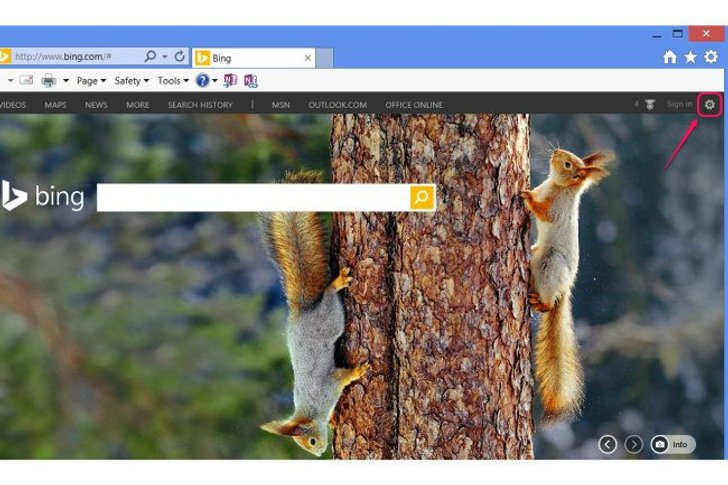Open the Safety menu
This screenshot has height=485, width=728.
coord(131,81)
